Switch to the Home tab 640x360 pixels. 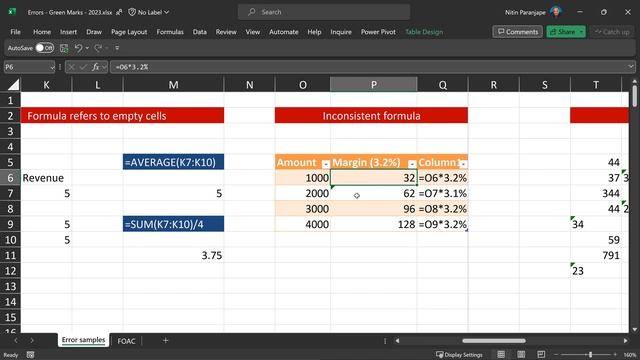tap(42, 32)
